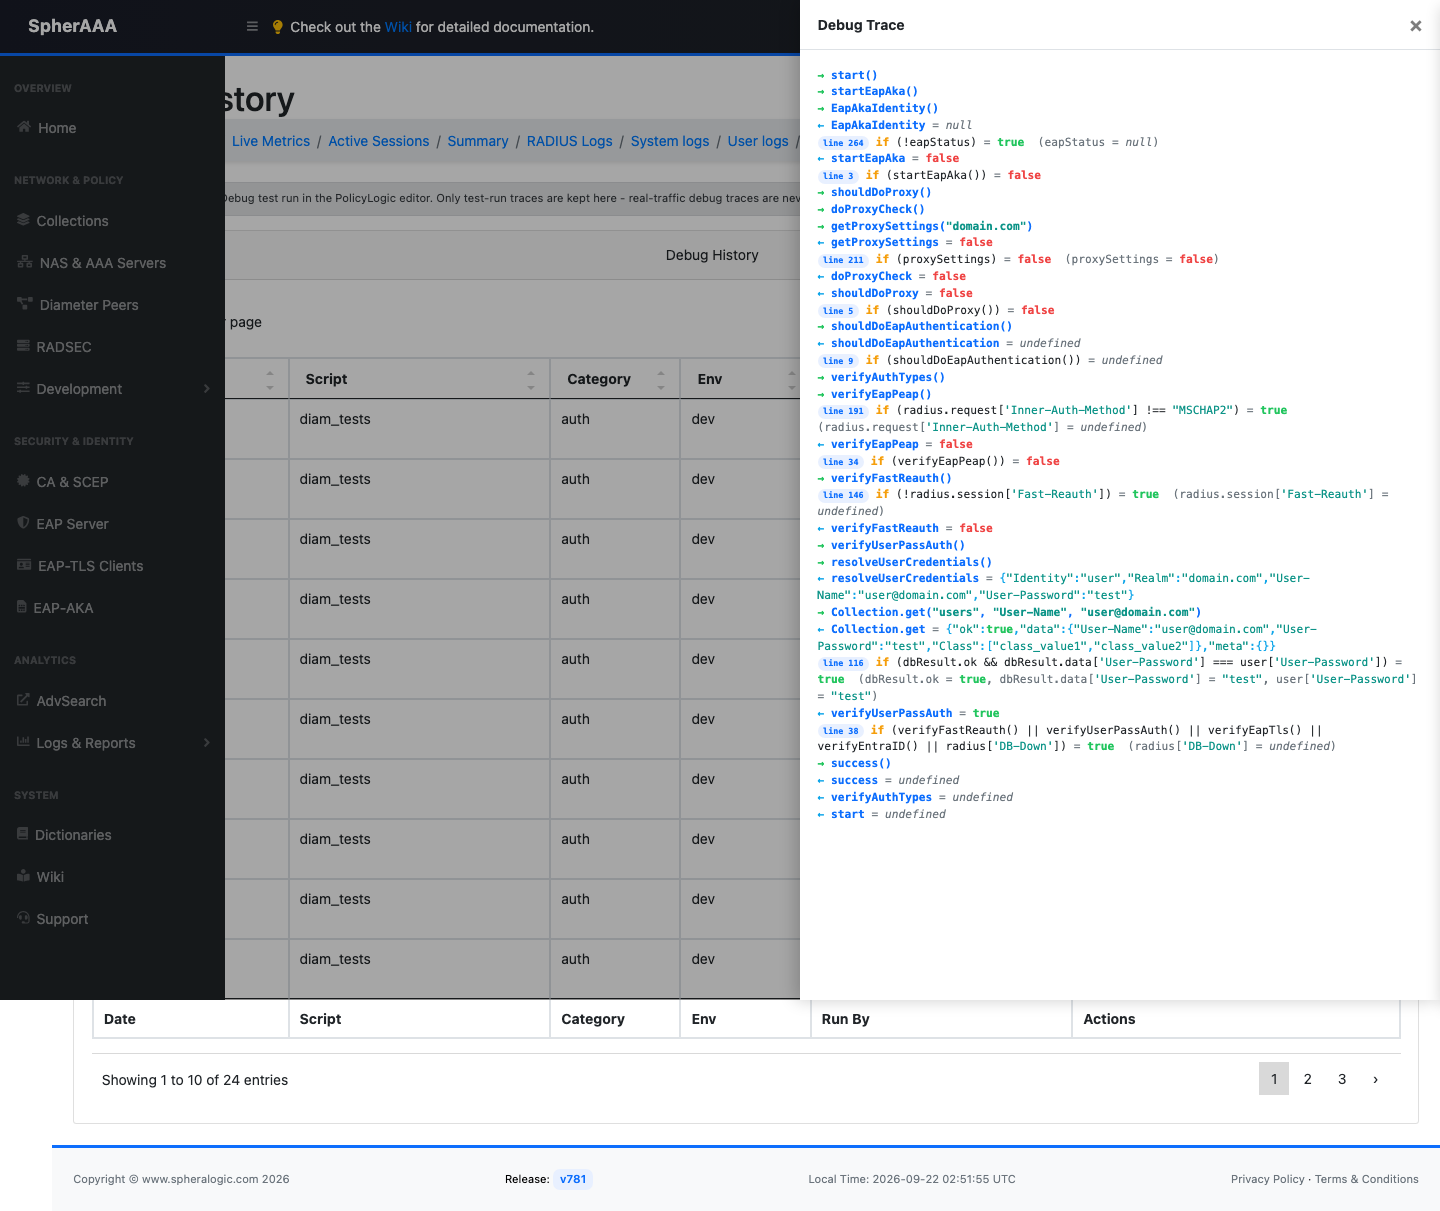Click the NAS & AAA Servers icon
The height and width of the screenshot is (1211, 1440).
[x=25, y=262]
